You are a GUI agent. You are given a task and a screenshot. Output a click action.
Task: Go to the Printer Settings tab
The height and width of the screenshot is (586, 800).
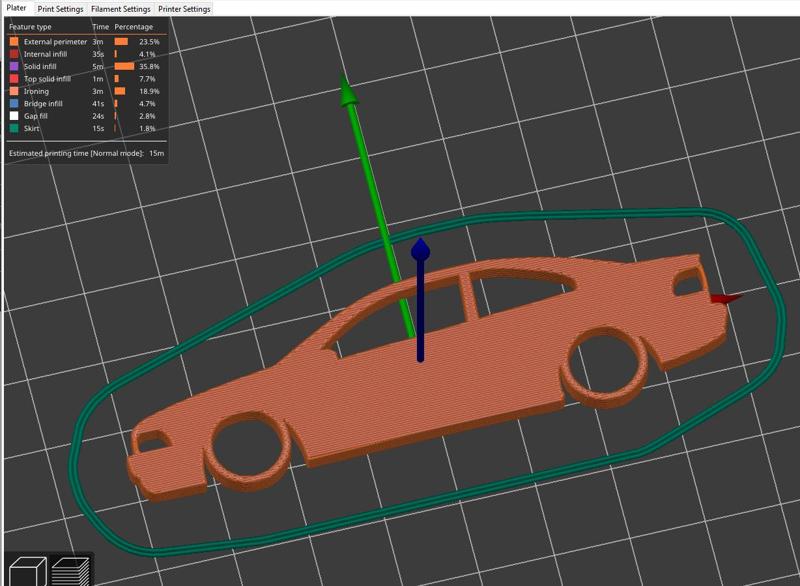pyautogui.click(x=184, y=9)
